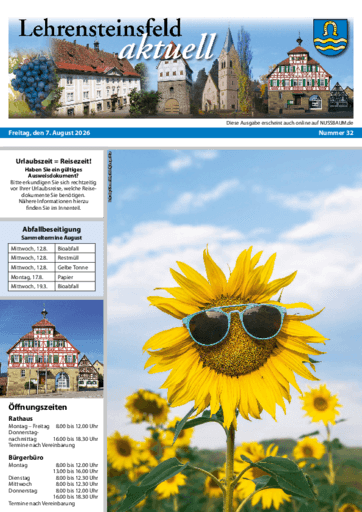The width and height of the screenshot is (362, 512).
Task: Click the Lehrensteinsfeld coat of arms emblem
Action: (330, 37)
